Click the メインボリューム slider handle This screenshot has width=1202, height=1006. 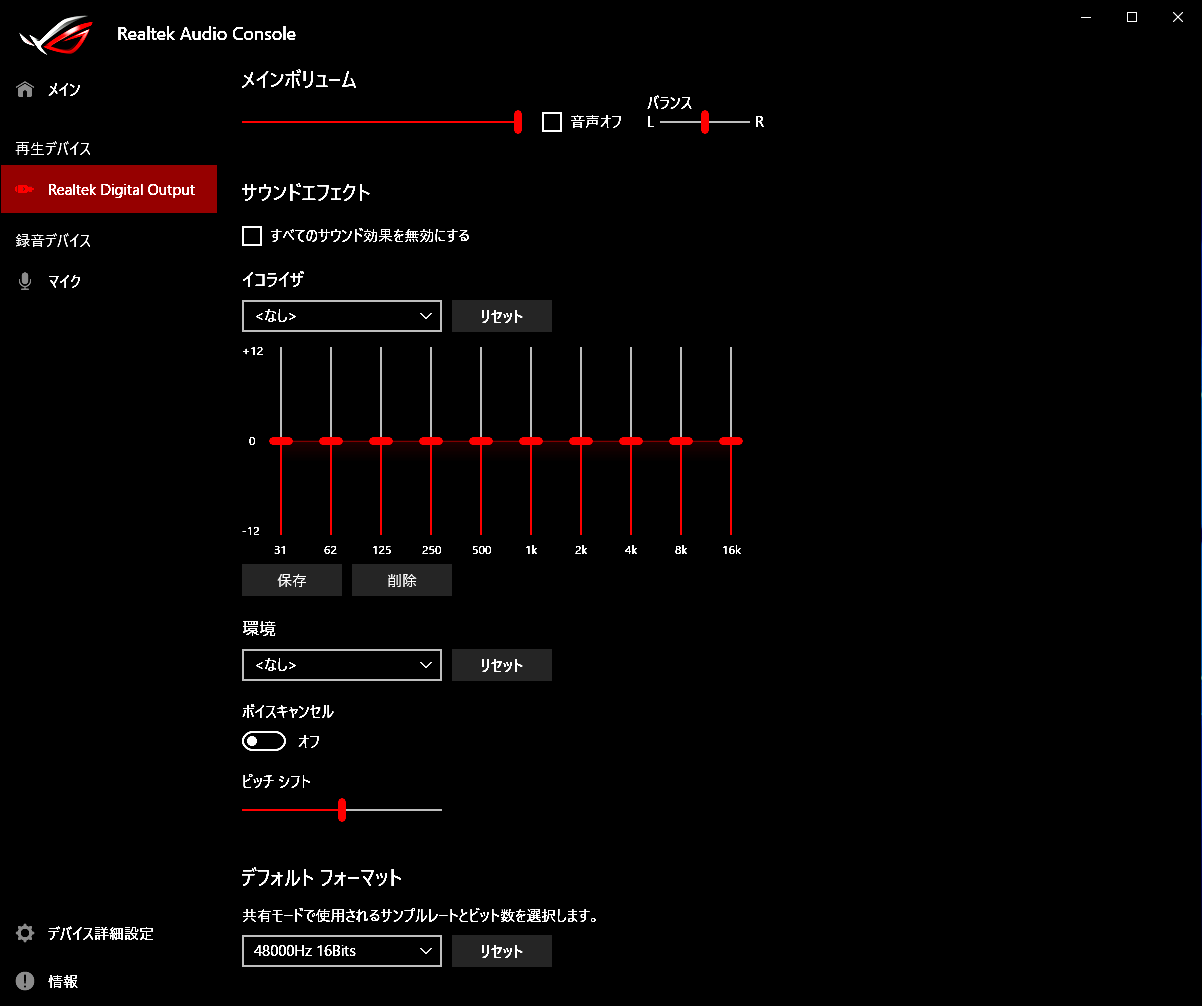tap(518, 122)
